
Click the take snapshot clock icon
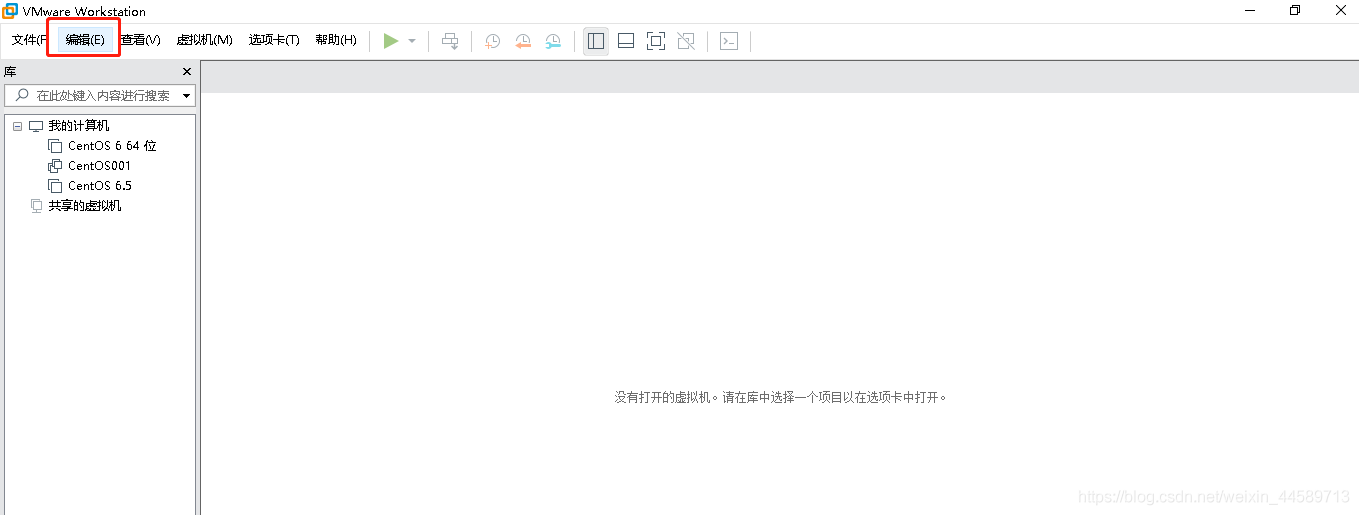[x=492, y=41]
